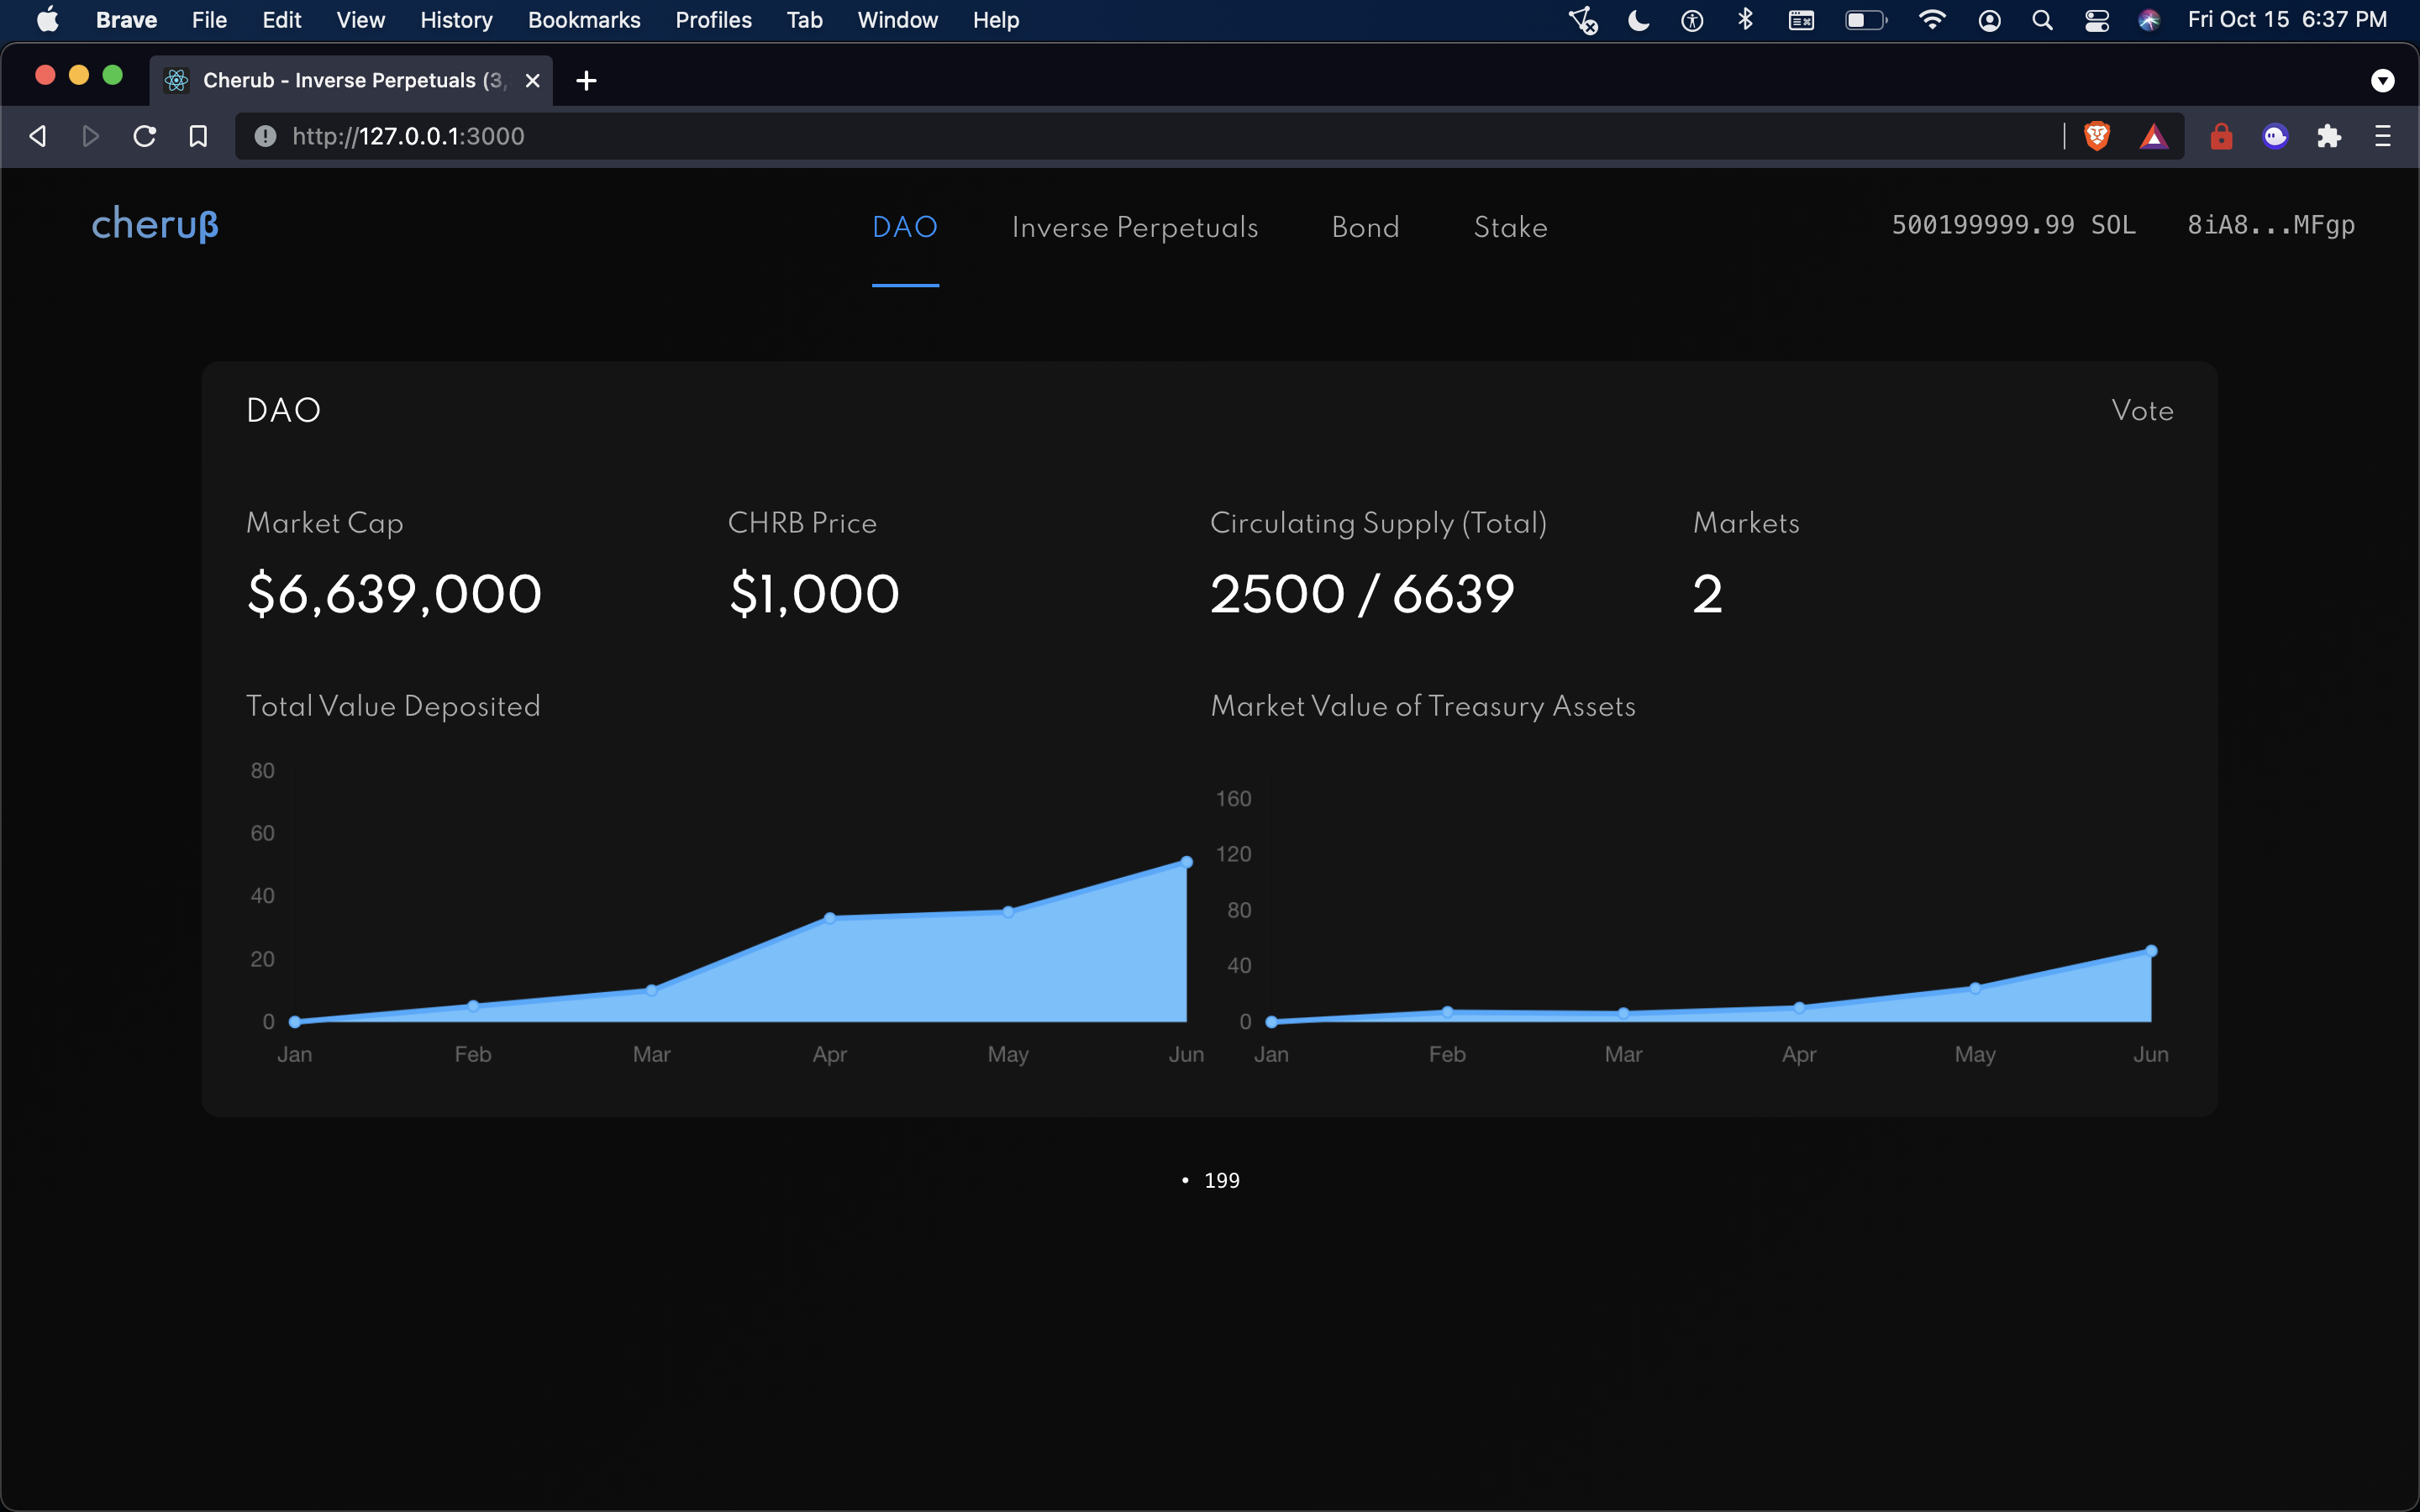The width and height of the screenshot is (2420, 1512).
Task: Open the Phantom wallet extension icon
Action: [2275, 136]
